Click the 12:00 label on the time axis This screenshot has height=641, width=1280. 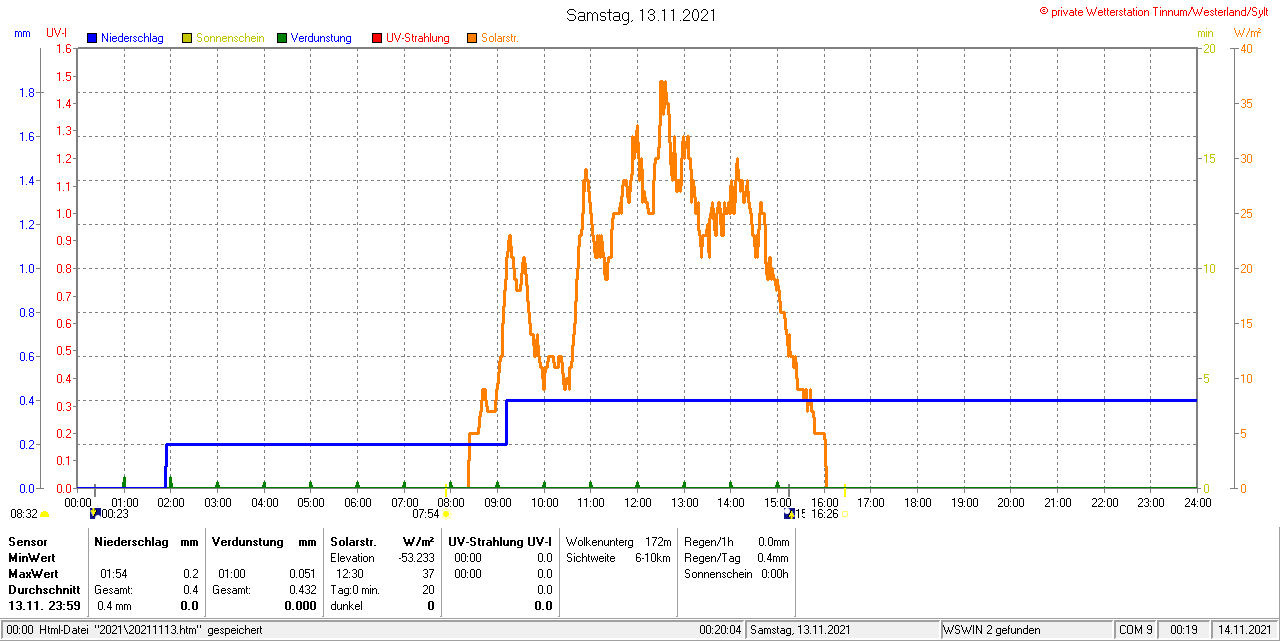(x=637, y=502)
